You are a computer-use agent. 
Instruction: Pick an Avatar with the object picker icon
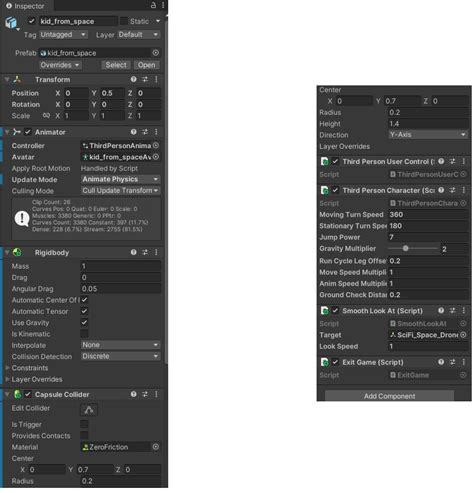tap(156, 157)
